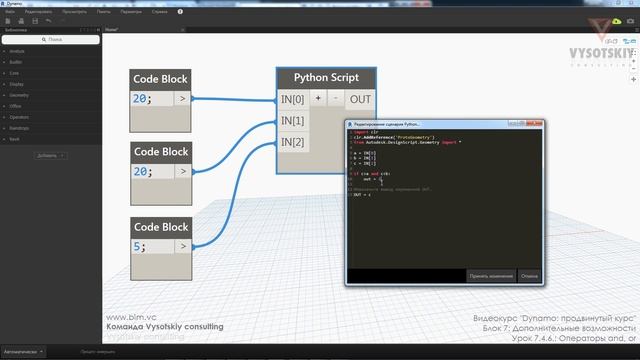640x360 pixels.
Task: Click the Python Script node title
Action: point(326,78)
